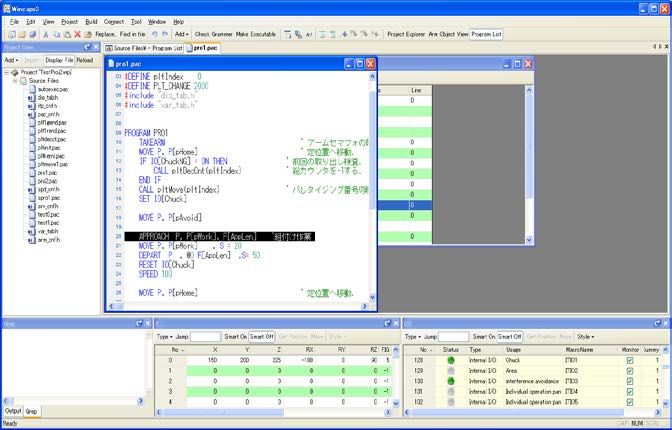Open Project Explorer view

click(406, 34)
